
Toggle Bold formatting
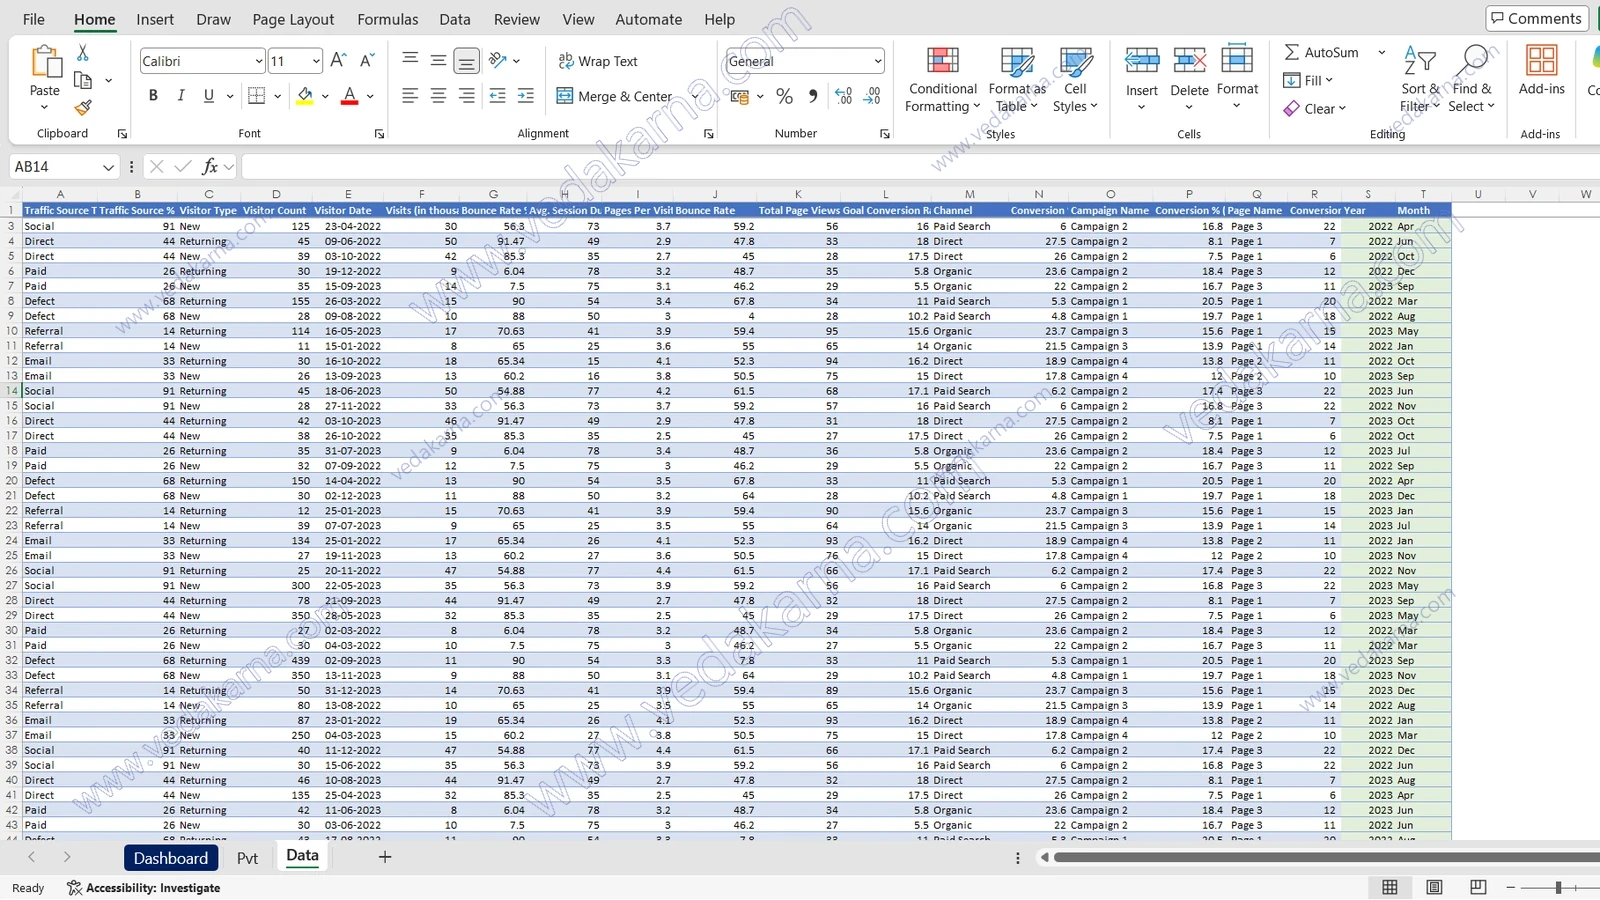[153, 96]
